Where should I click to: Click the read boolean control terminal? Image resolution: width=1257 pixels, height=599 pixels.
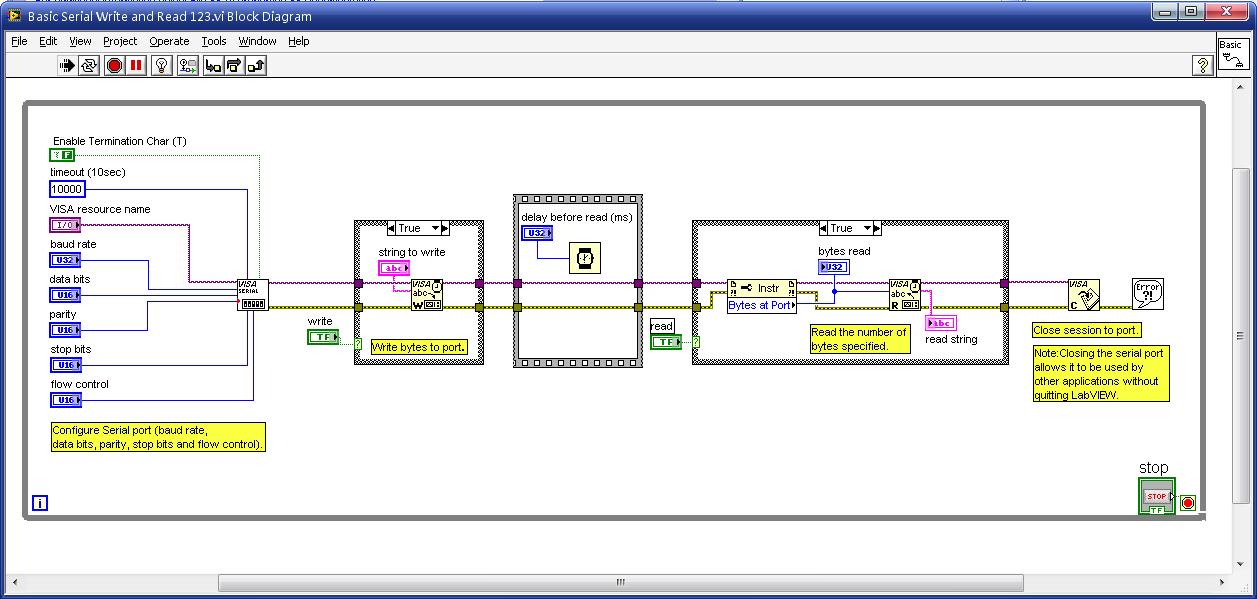click(666, 342)
